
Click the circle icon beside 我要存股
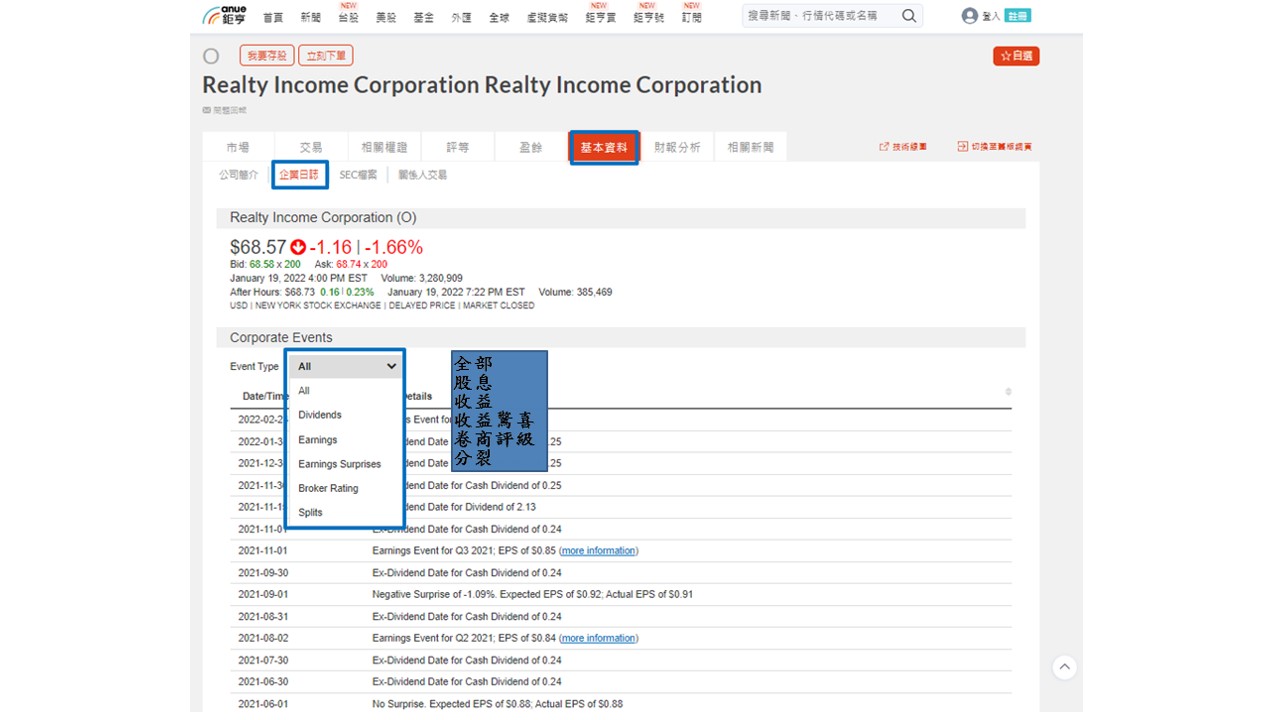tap(211, 56)
